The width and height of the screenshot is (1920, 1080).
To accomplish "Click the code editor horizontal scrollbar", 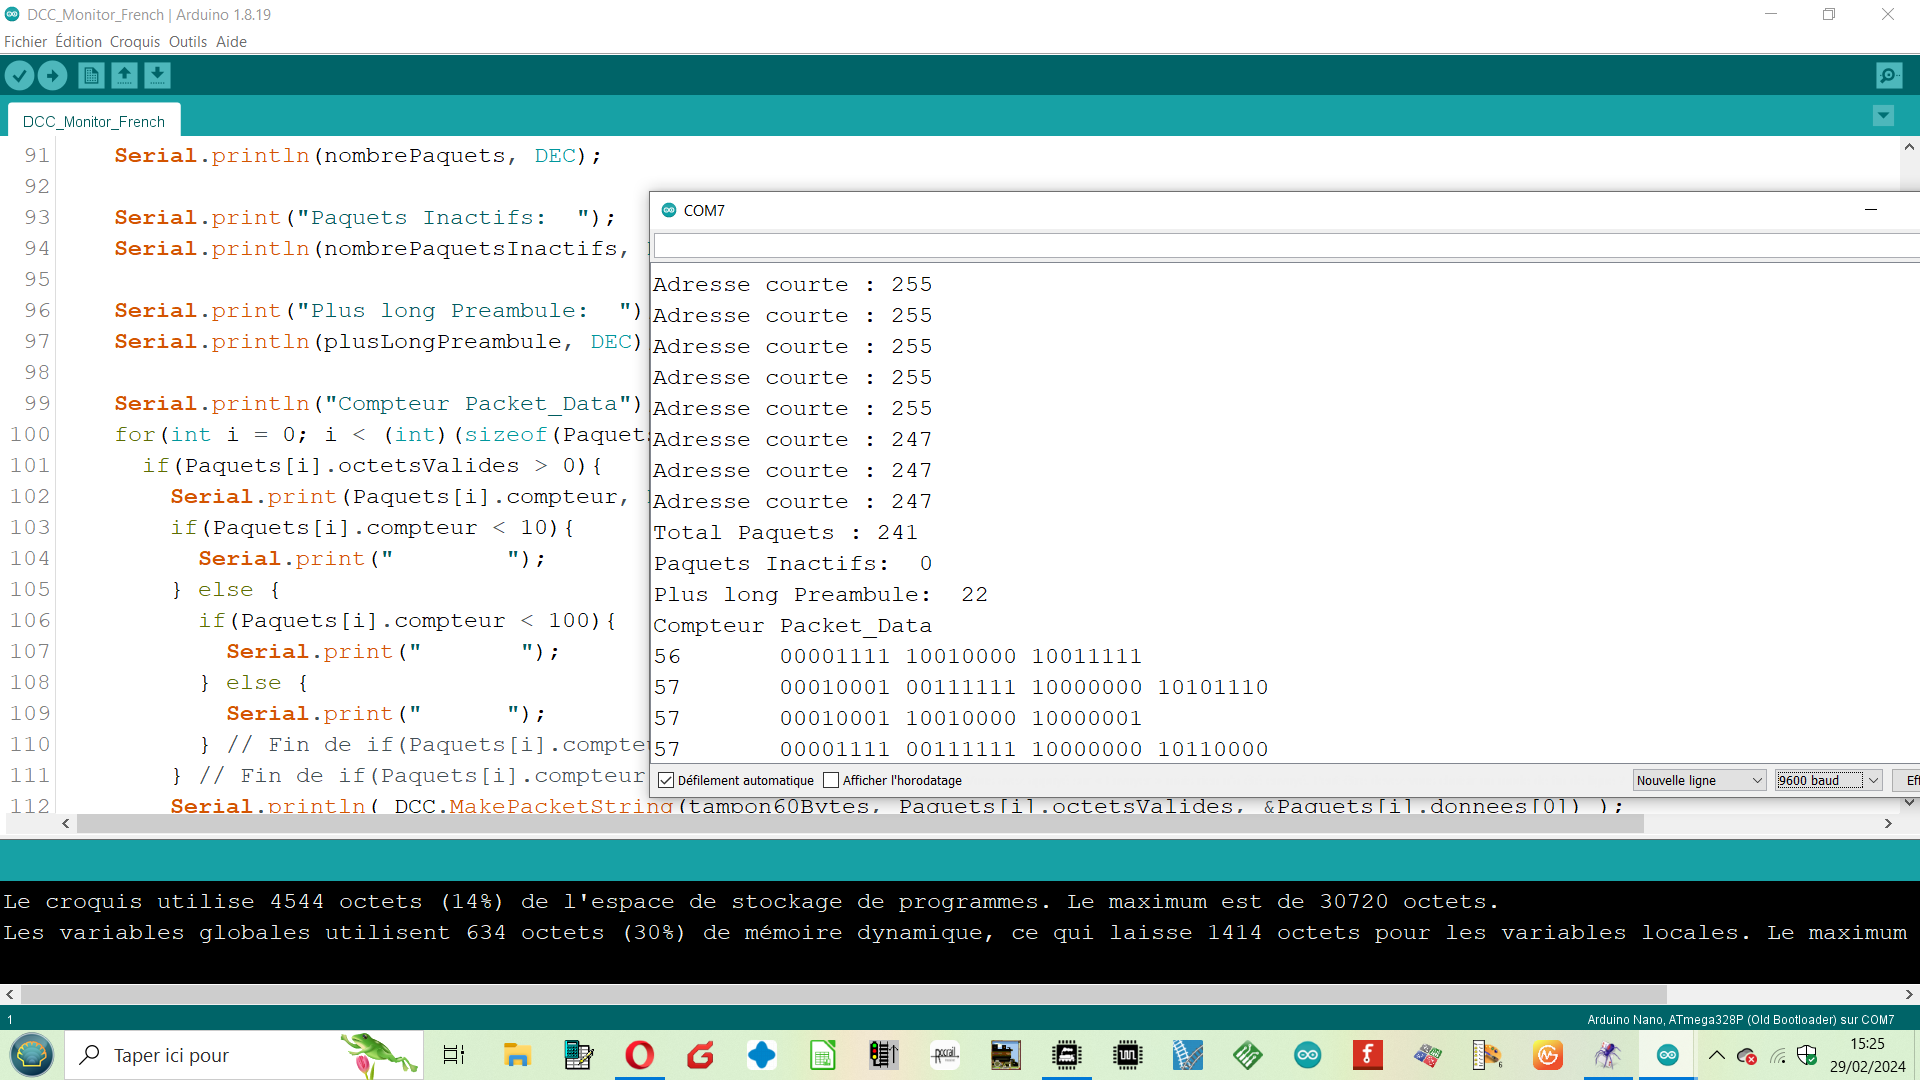I will click(860, 823).
